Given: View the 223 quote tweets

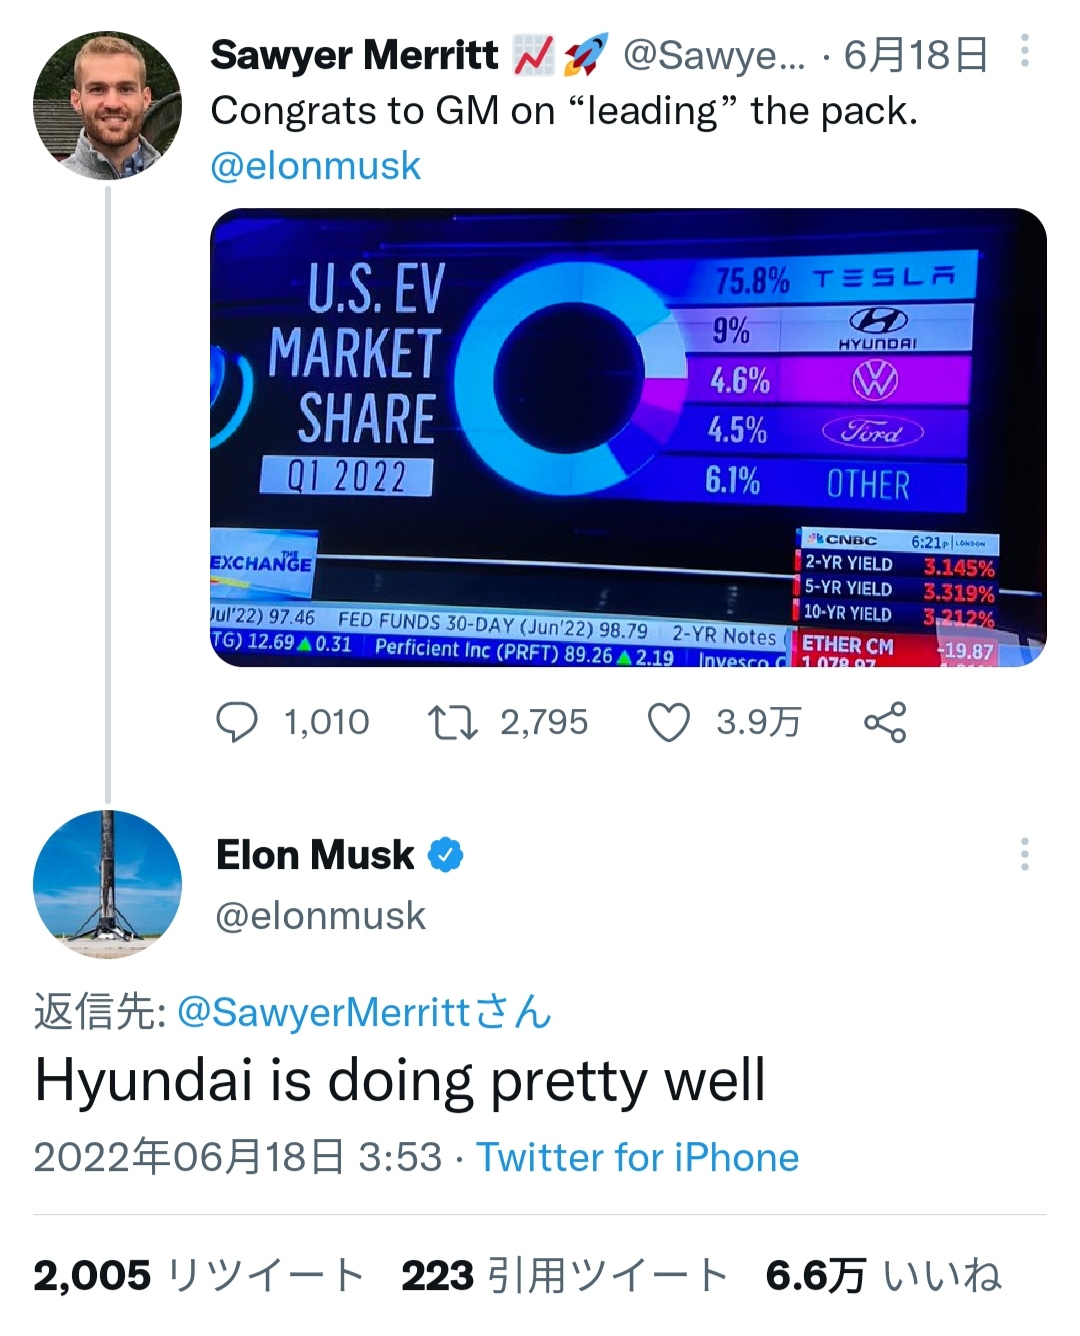Looking at the screenshot, I should (564, 1276).
